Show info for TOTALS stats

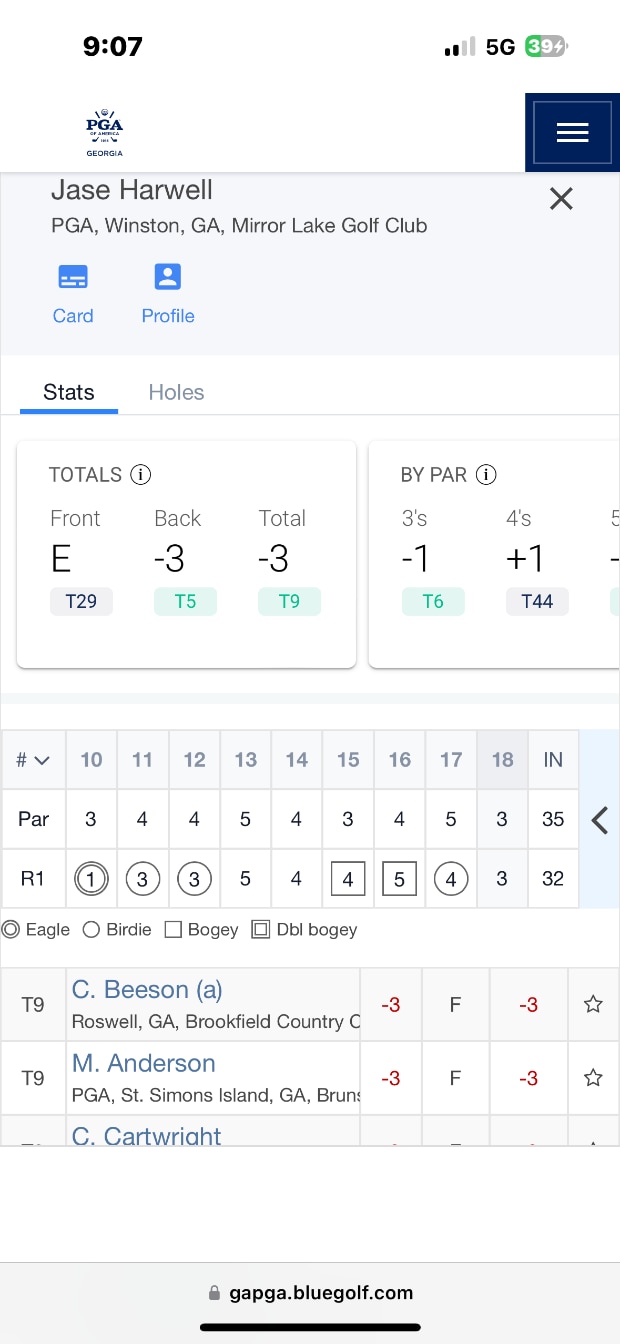pos(141,475)
